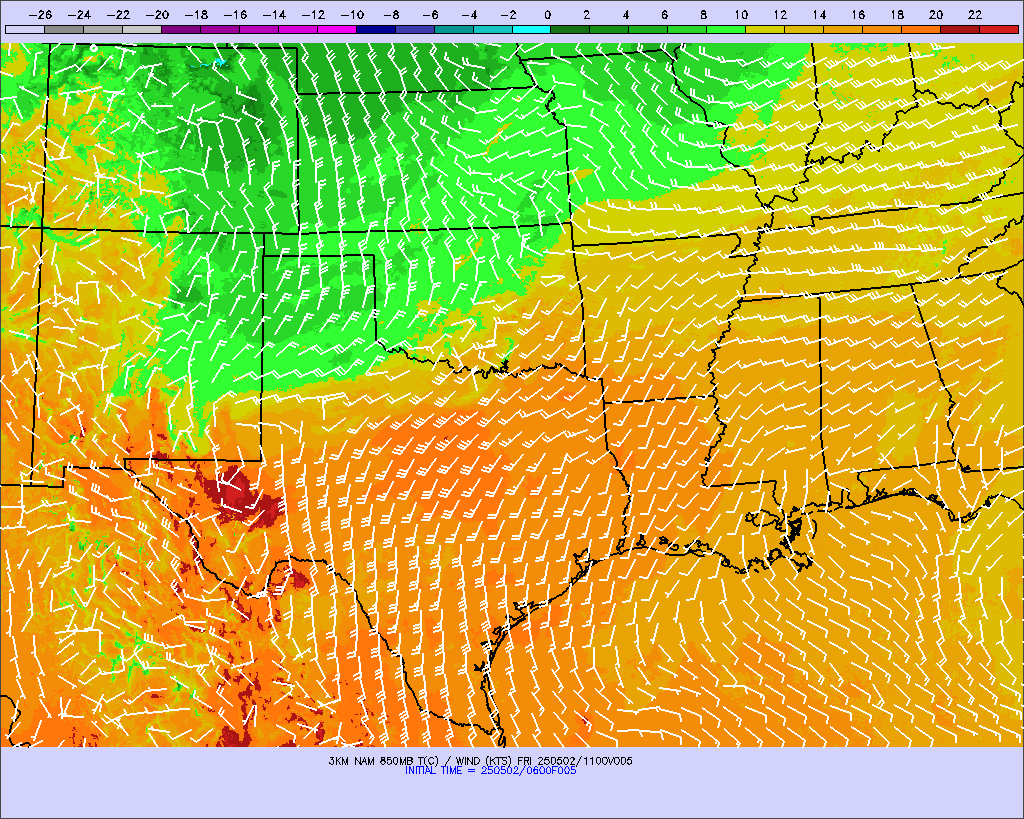Click the dark red swatch between 20 and 22

(x=960, y=29)
